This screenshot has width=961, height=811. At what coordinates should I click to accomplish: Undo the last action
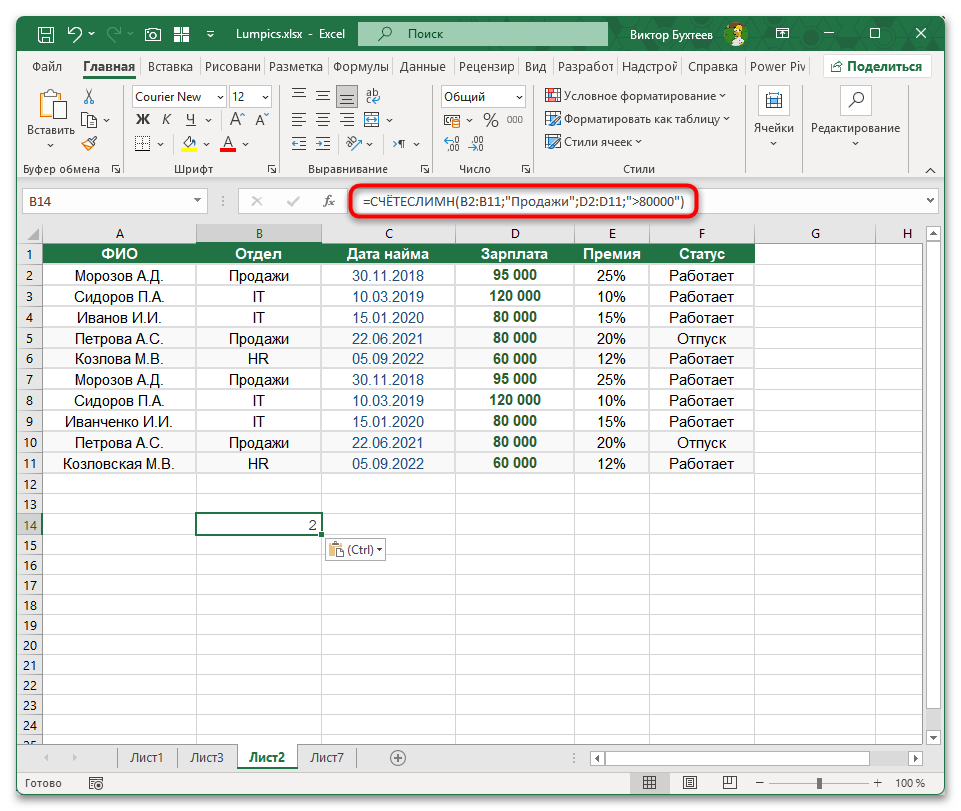75,34
